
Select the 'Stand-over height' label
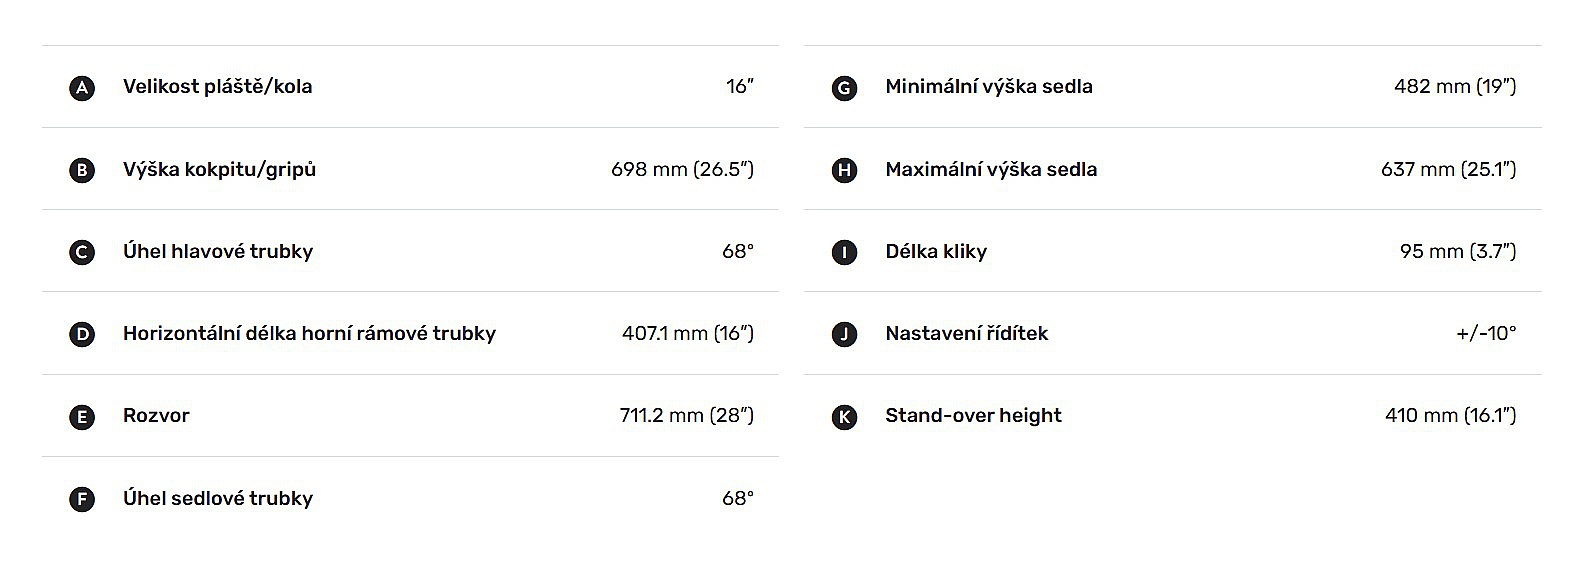tap(973, 415)
